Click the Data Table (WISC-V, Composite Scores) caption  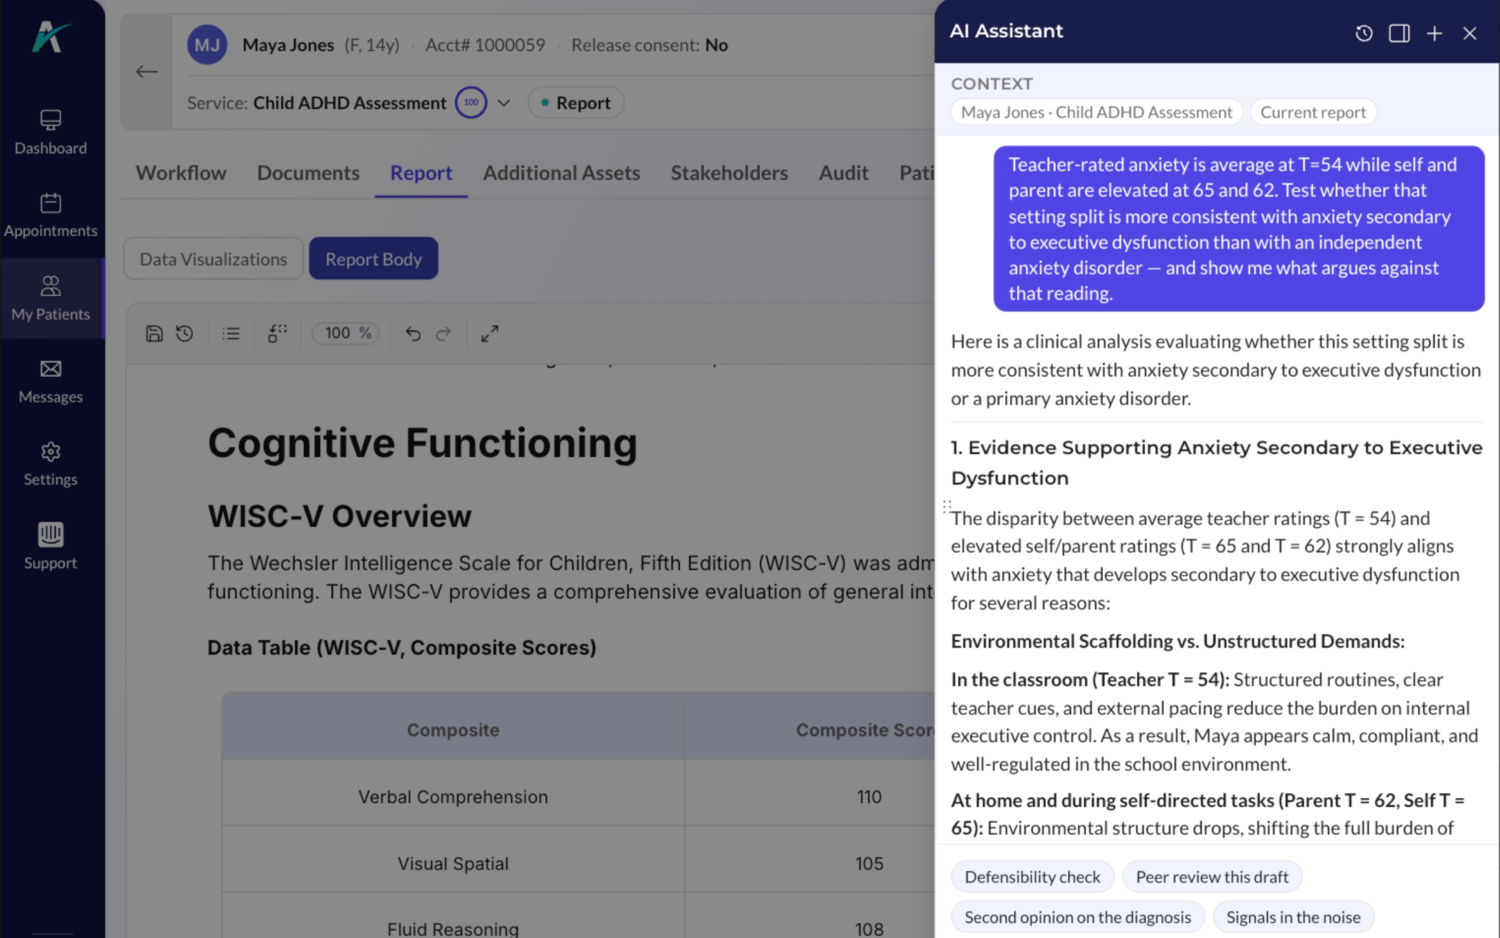[402, 648]
